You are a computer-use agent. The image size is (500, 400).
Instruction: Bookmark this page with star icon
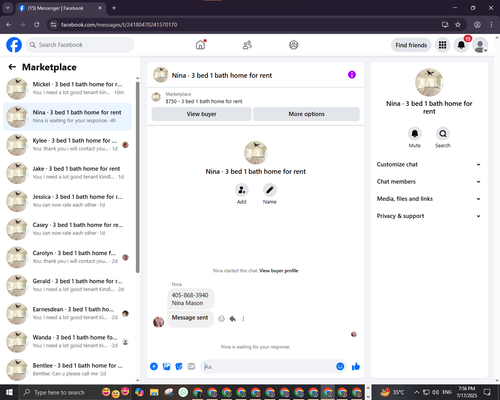[x=458, y=25]
